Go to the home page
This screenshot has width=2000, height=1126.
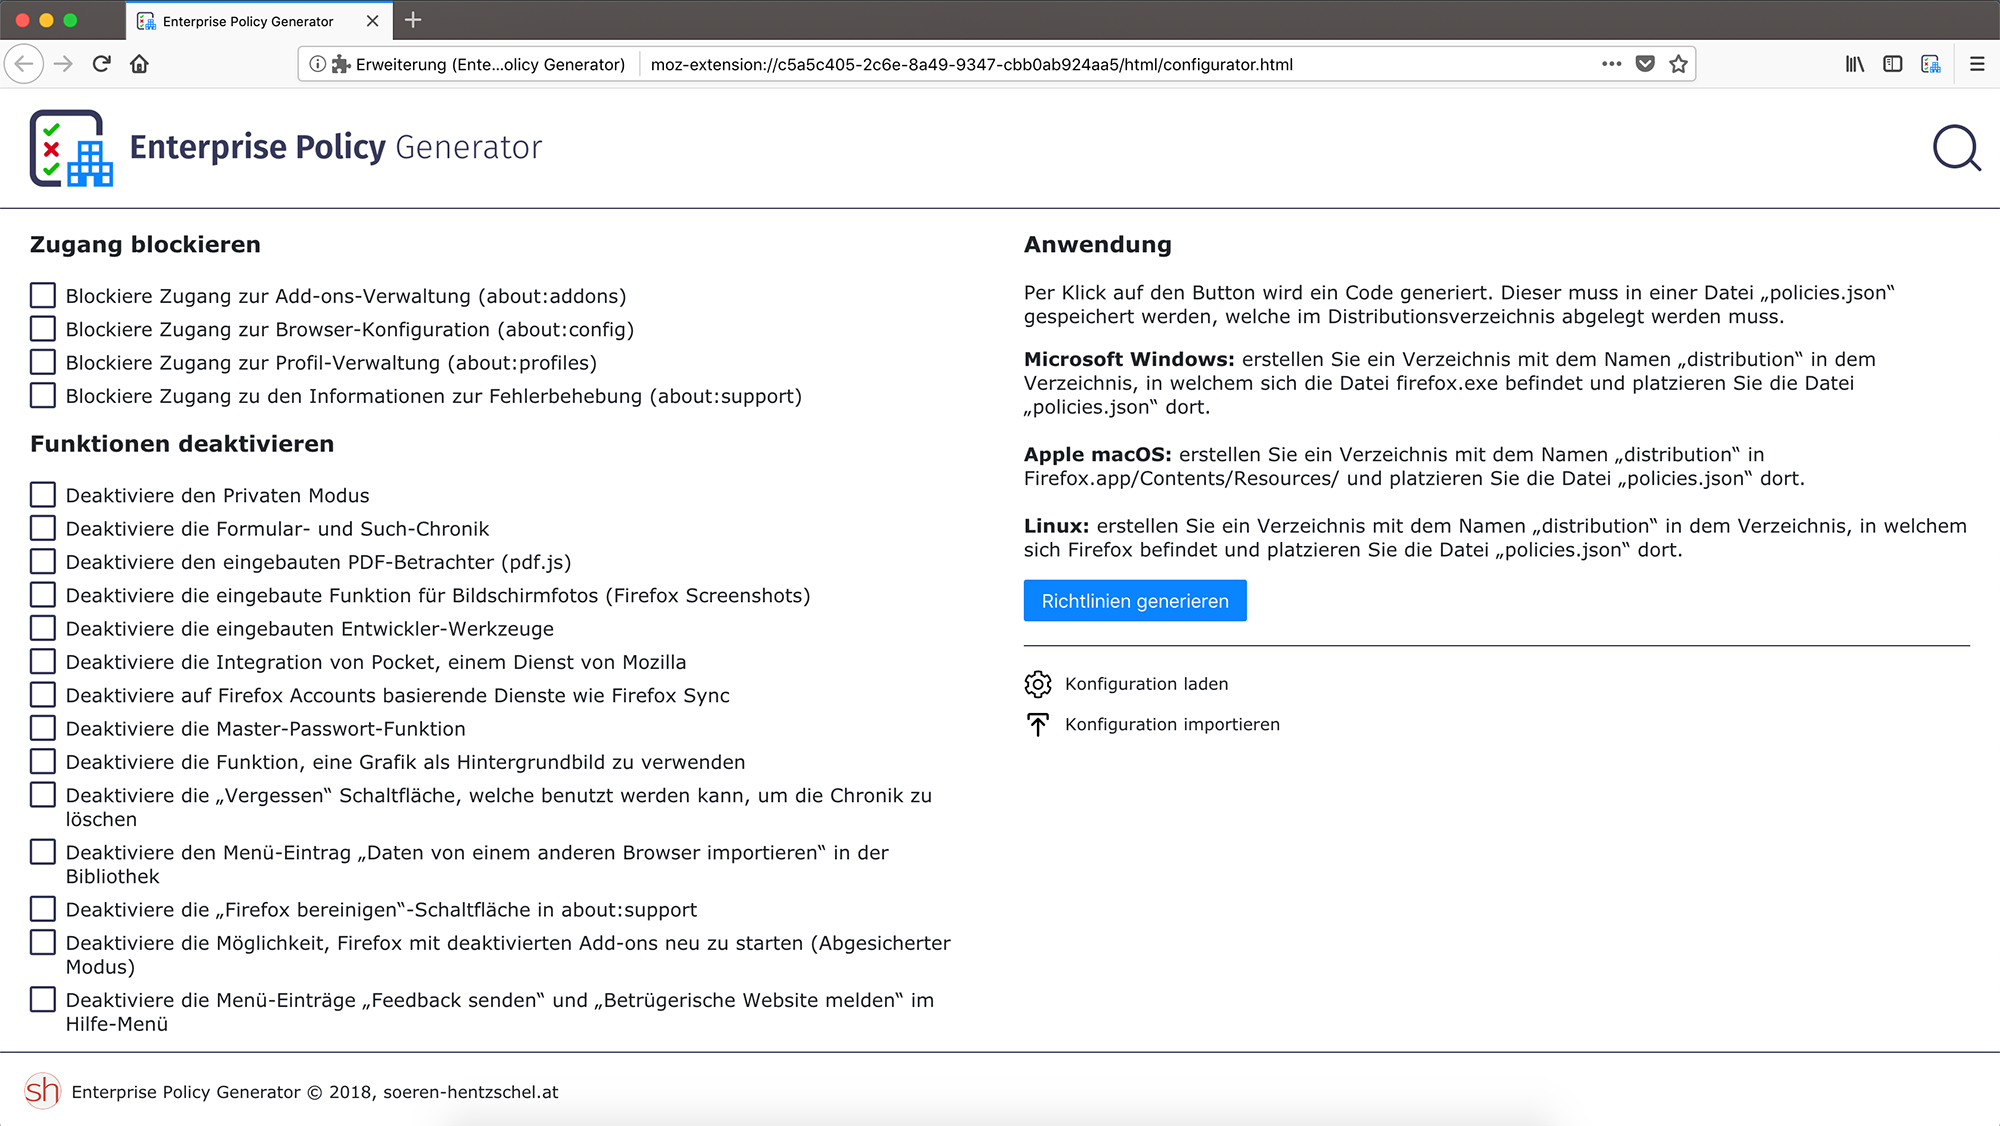139,64
